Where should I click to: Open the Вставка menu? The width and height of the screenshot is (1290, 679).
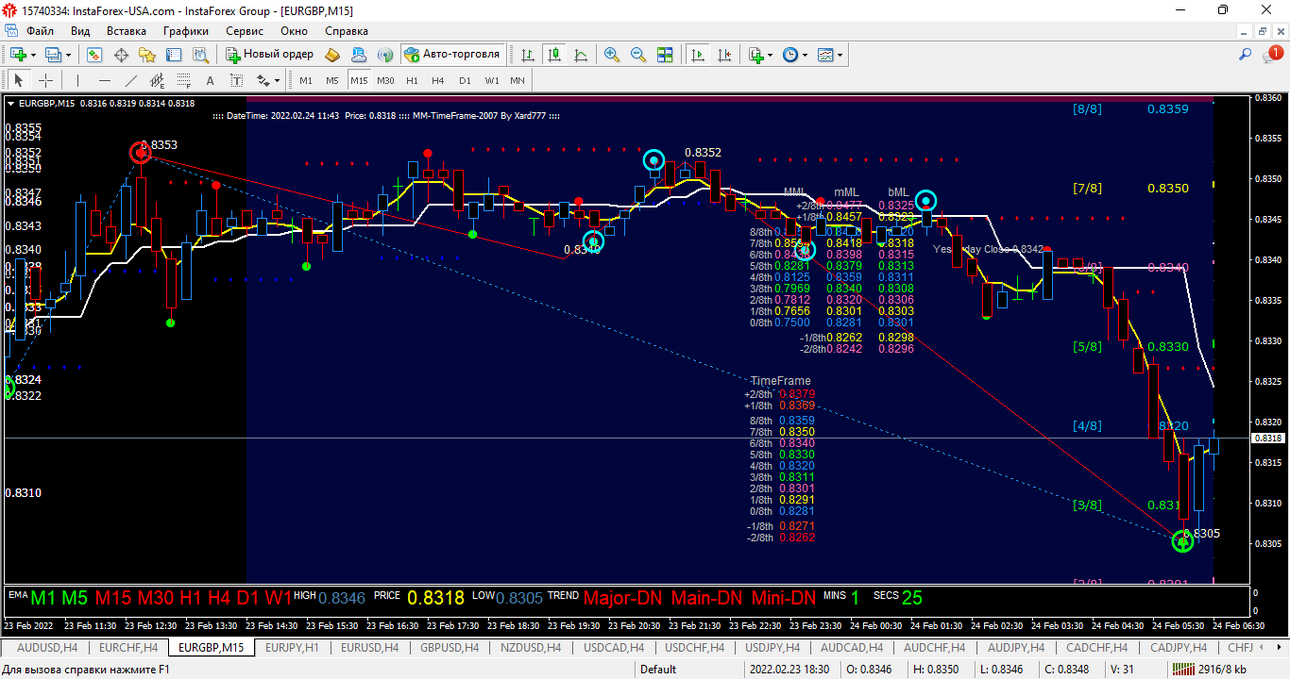(x=126, y=31)
